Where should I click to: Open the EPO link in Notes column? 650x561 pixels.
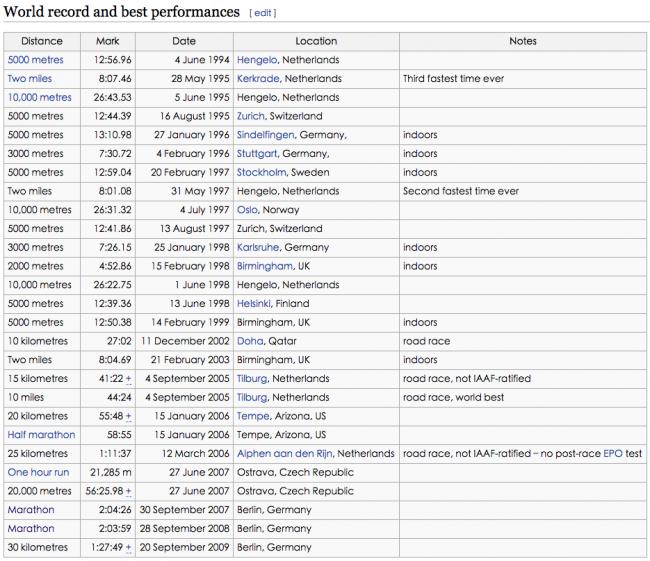pos(613,454)
